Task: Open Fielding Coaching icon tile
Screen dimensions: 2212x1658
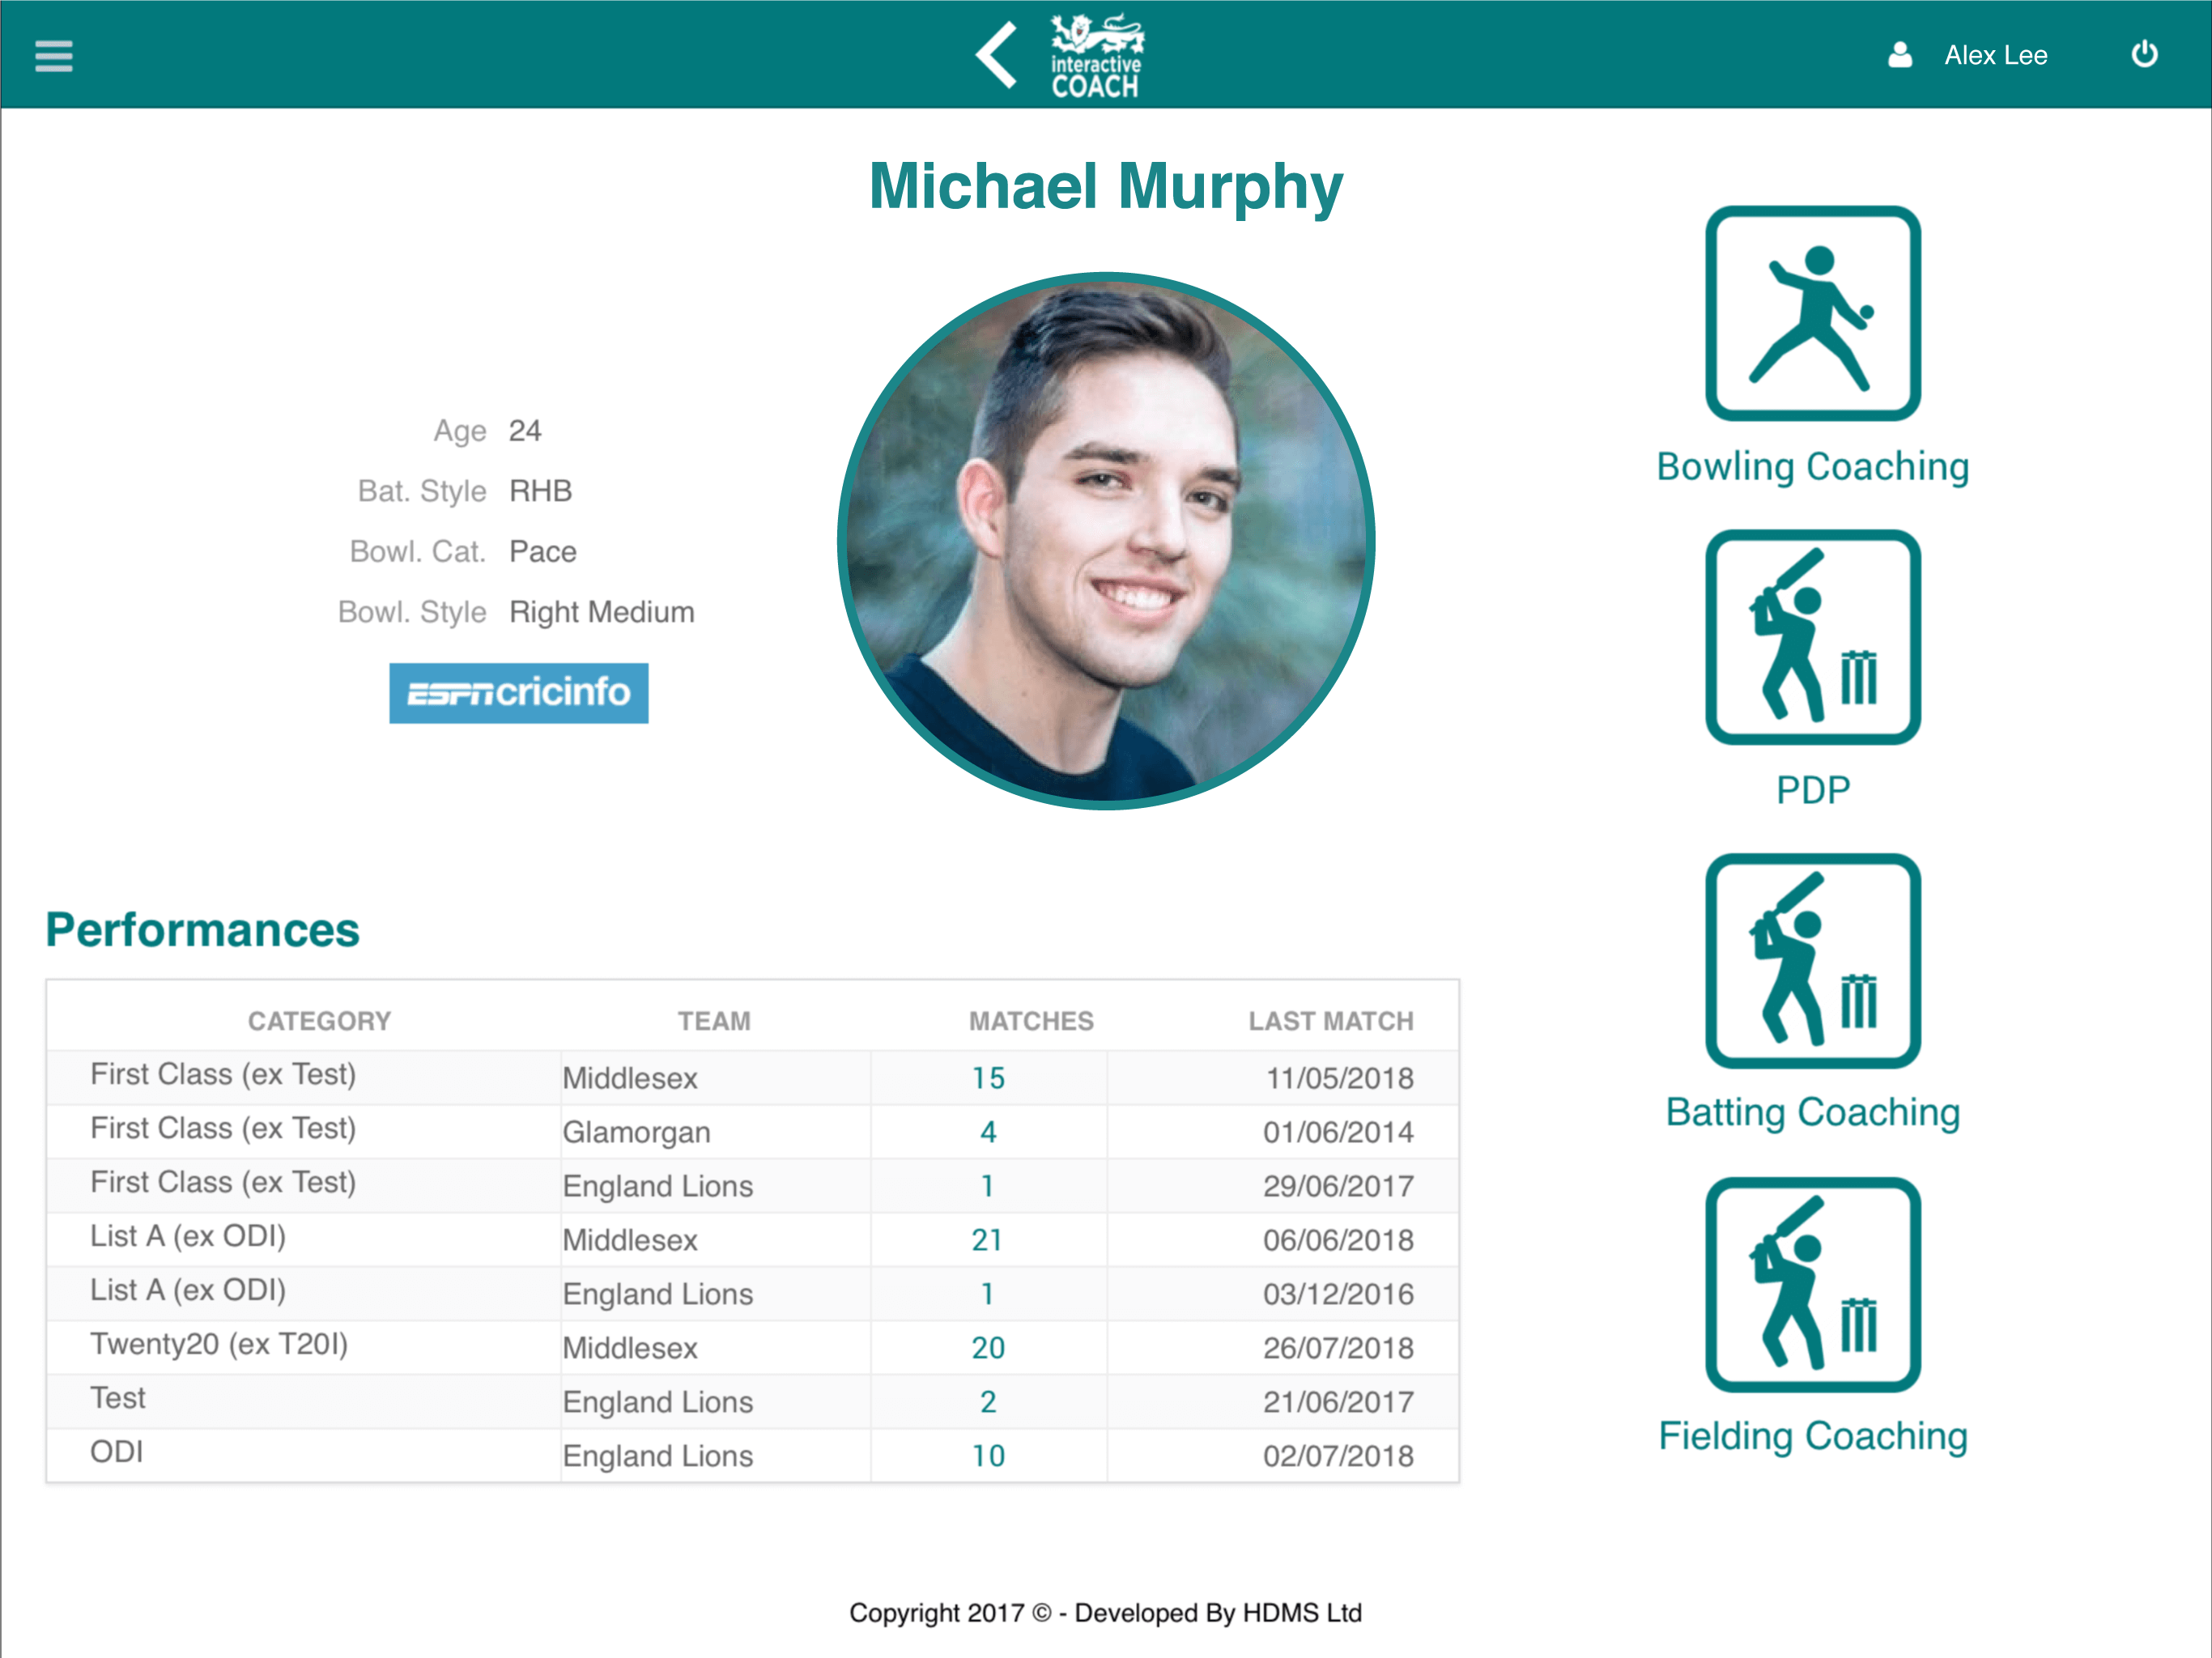Action: pos(1812,1285)
